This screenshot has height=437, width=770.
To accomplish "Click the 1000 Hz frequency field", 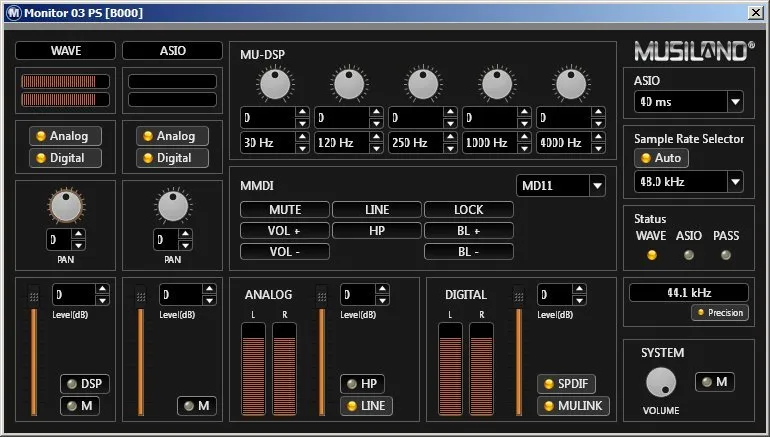I will pos(490,143).
